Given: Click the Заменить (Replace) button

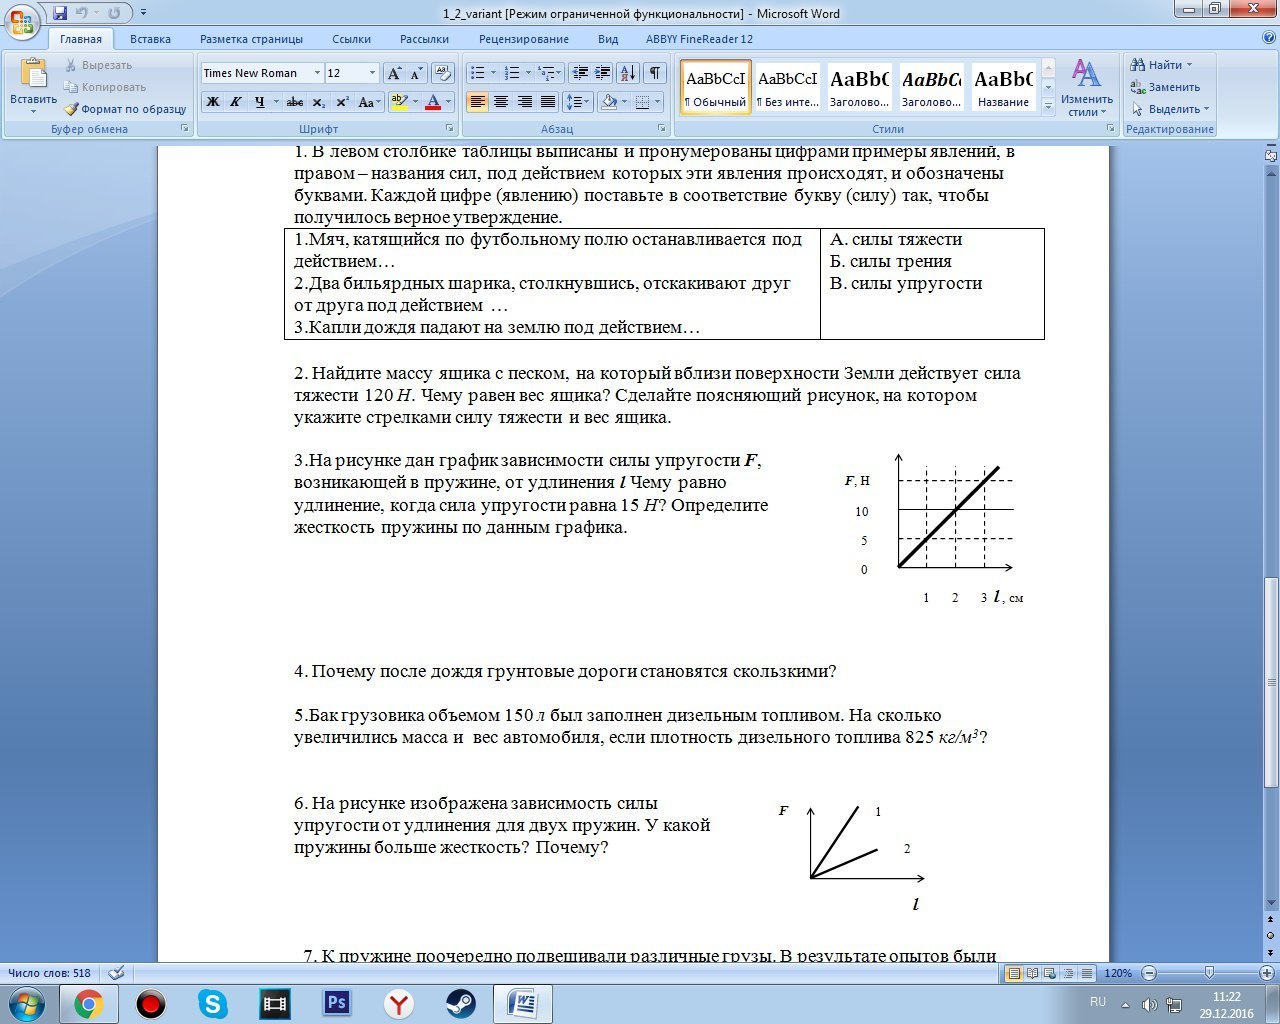Looking at the screenshot, I should tap(1166, 87).
